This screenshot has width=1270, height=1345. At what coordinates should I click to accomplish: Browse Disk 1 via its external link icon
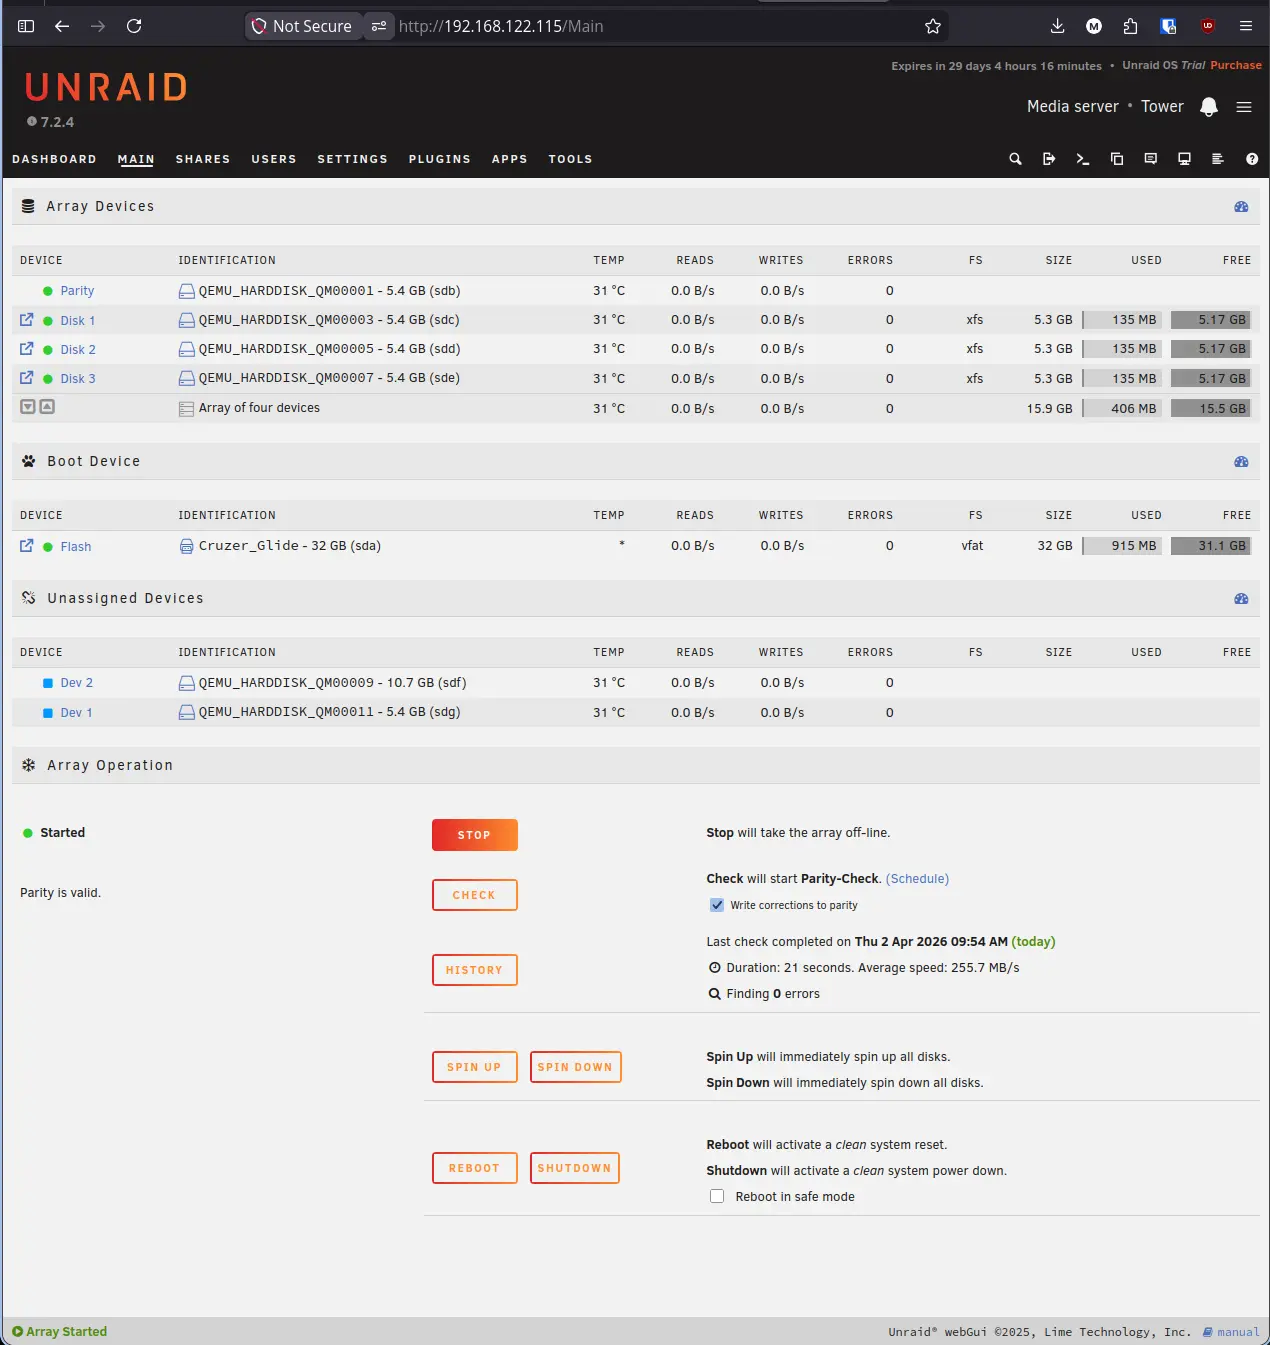tap(27, 320)
